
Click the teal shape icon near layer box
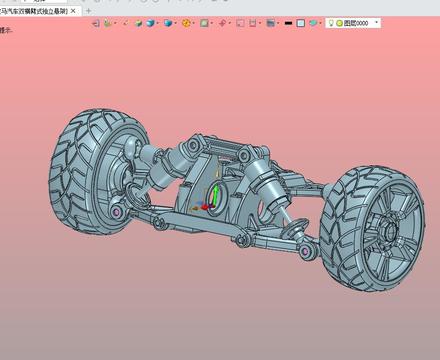[313, 23]
